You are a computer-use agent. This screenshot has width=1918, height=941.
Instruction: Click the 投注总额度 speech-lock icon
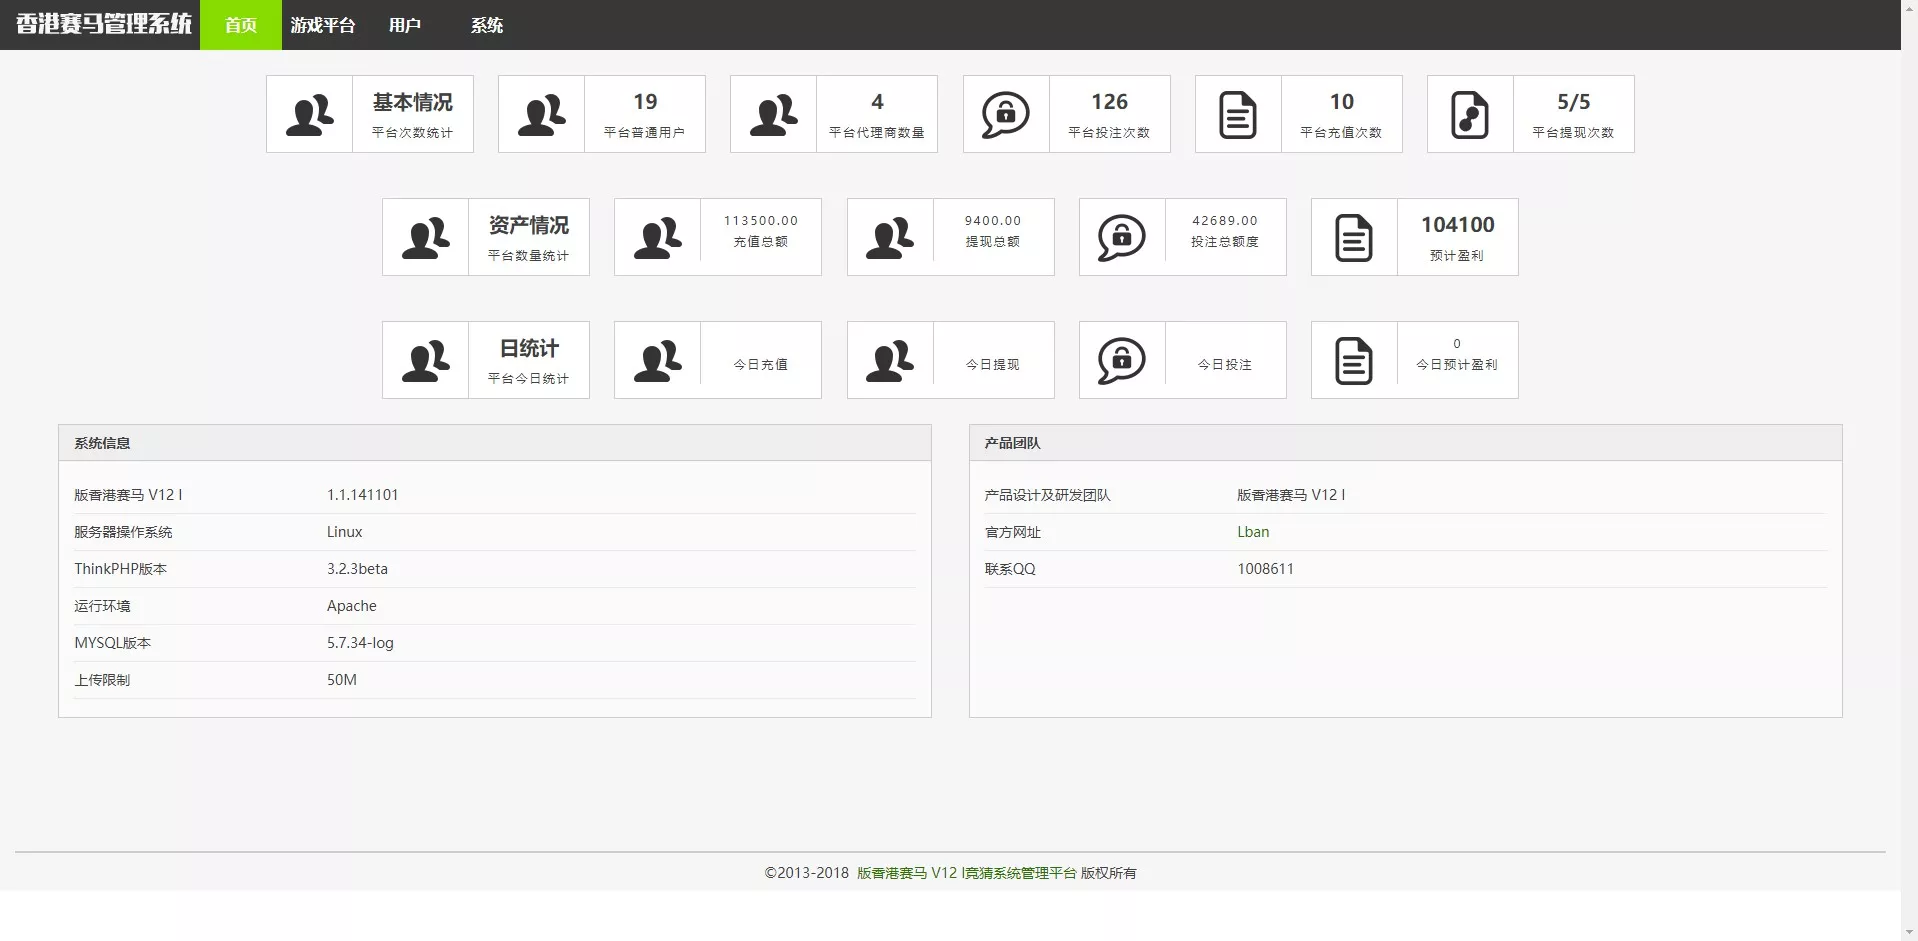(1122, 237)
